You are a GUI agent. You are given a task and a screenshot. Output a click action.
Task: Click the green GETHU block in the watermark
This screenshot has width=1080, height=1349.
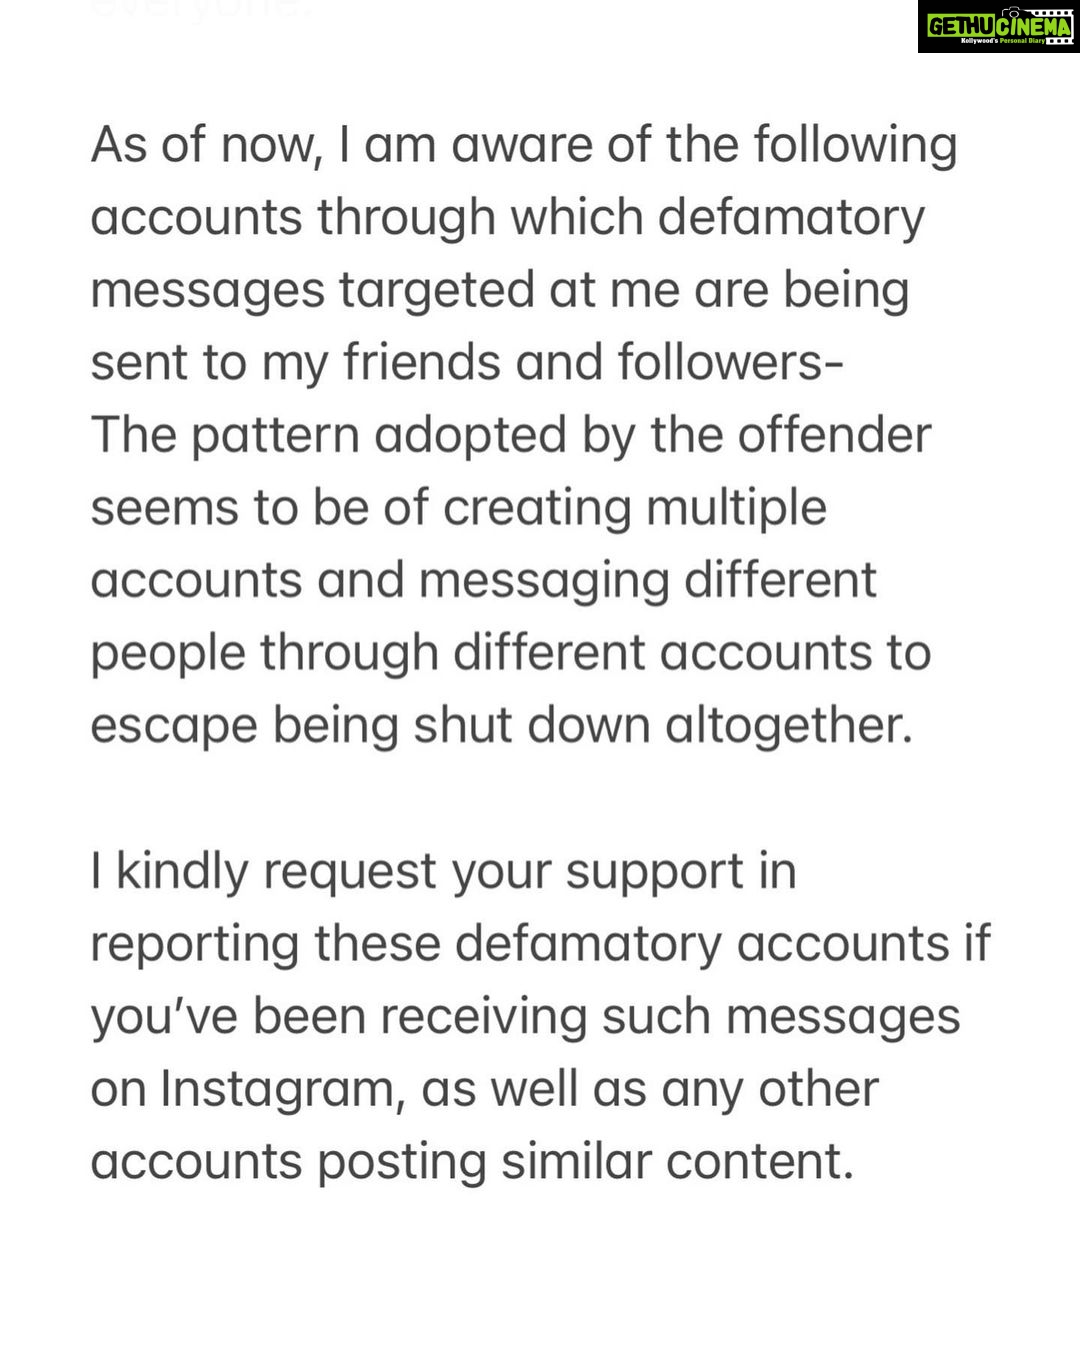961,25
